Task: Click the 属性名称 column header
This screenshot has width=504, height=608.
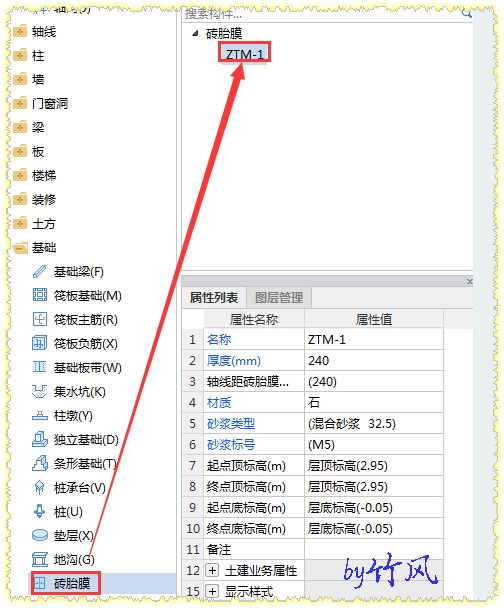Action: pos(254,319)
